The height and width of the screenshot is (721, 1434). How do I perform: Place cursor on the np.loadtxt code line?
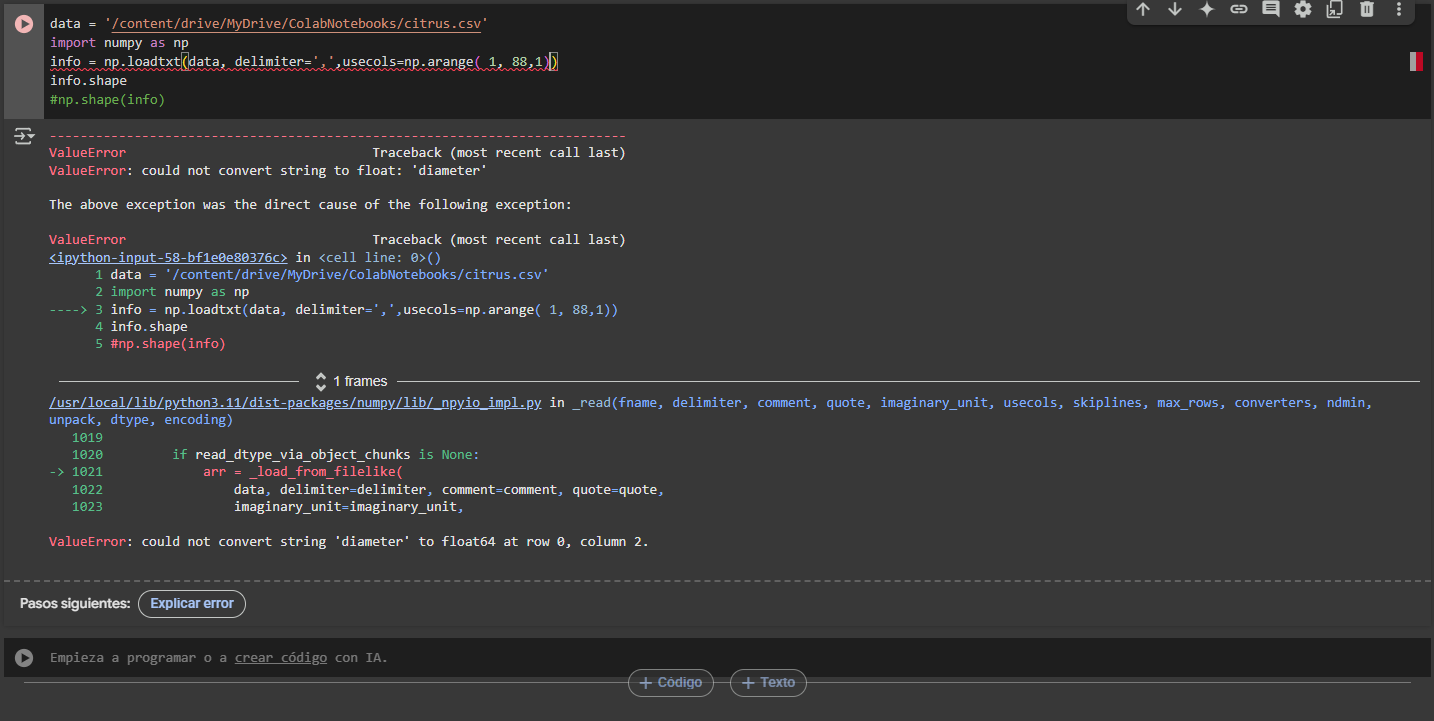pos(304,62)
